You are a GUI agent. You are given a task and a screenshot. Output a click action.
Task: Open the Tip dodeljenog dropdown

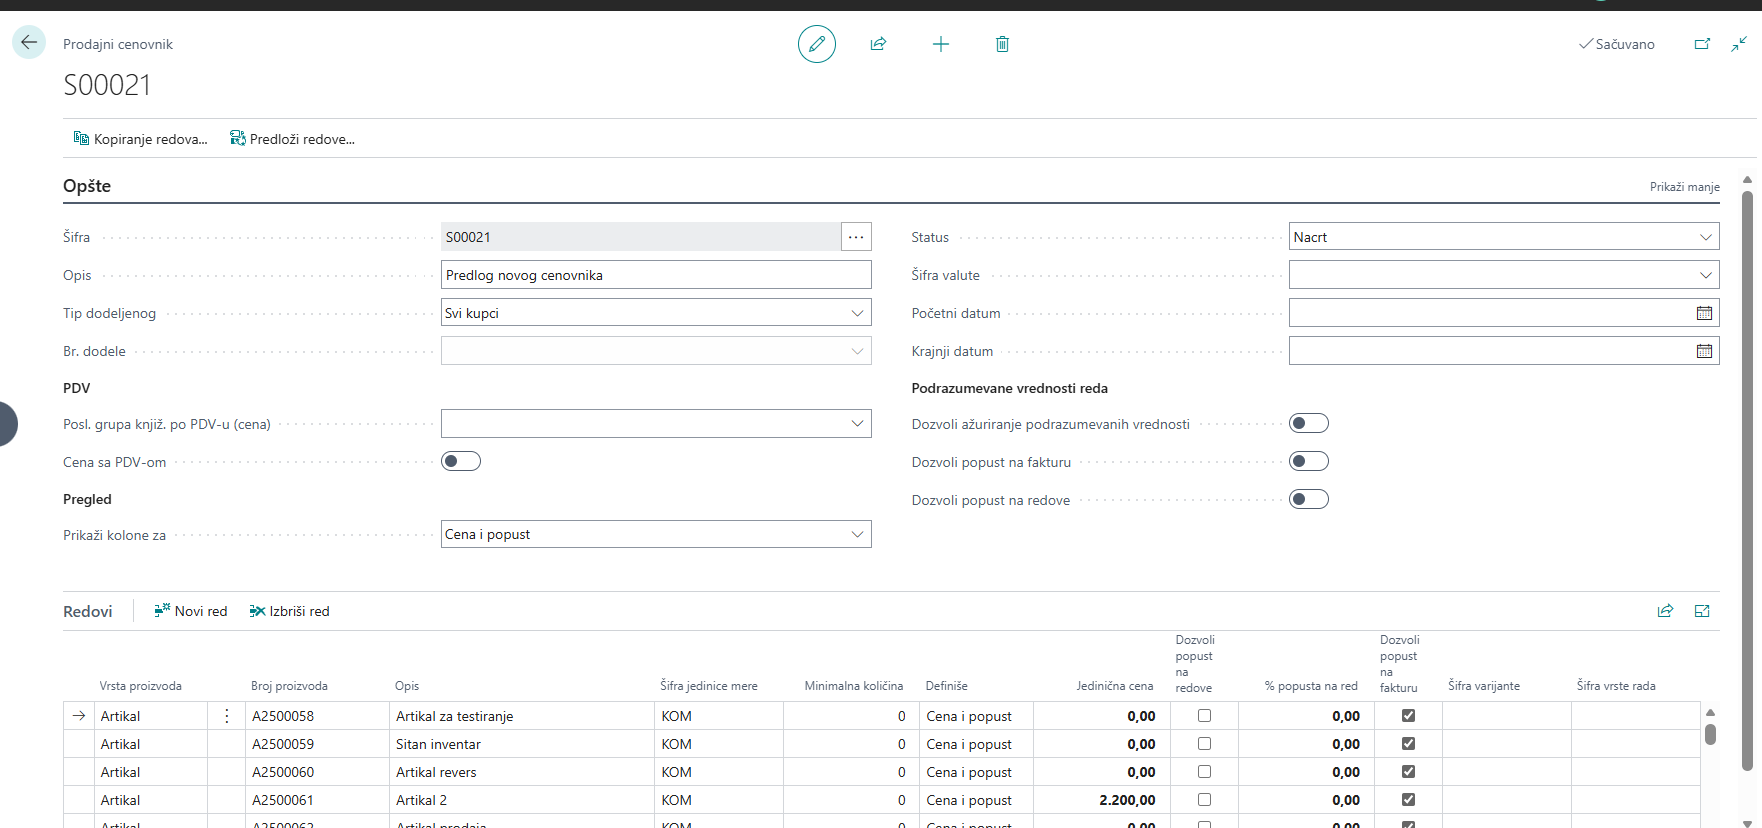pos(656,313)
